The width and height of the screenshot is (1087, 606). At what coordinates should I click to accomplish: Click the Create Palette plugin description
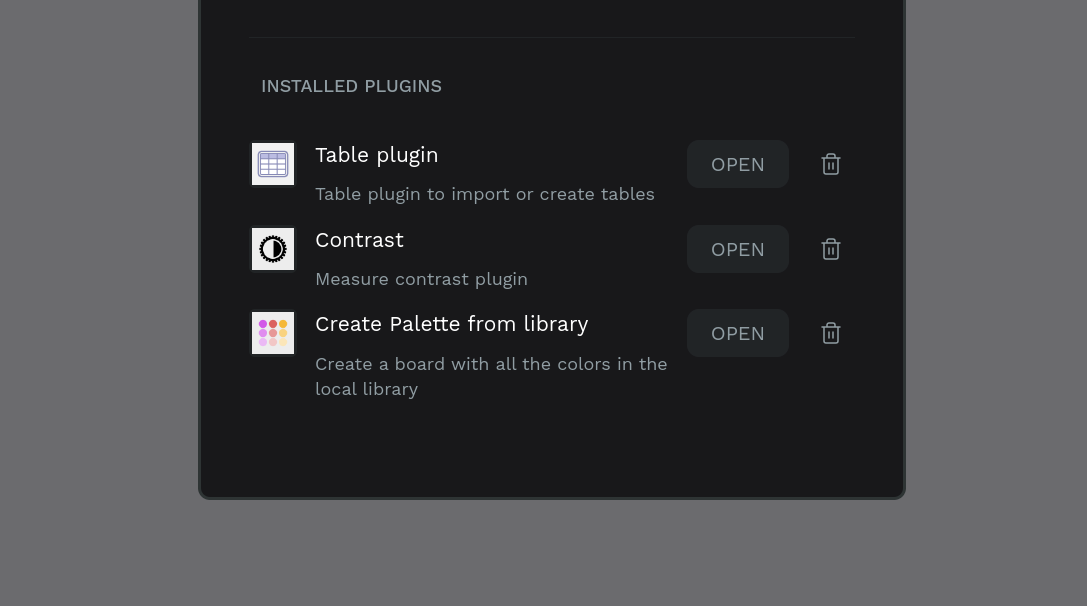(490, 376)
